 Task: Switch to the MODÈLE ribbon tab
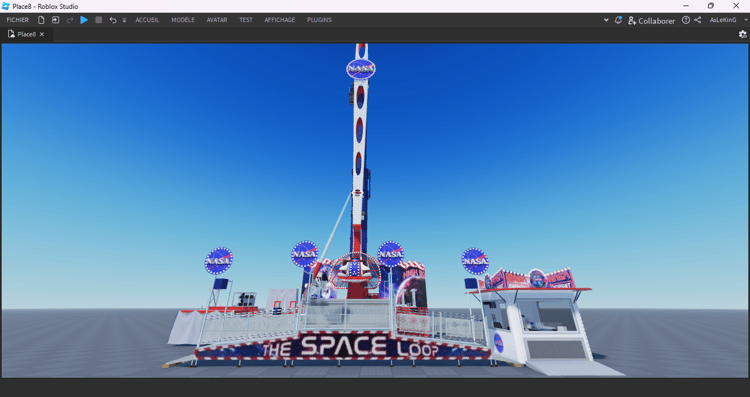183,20
